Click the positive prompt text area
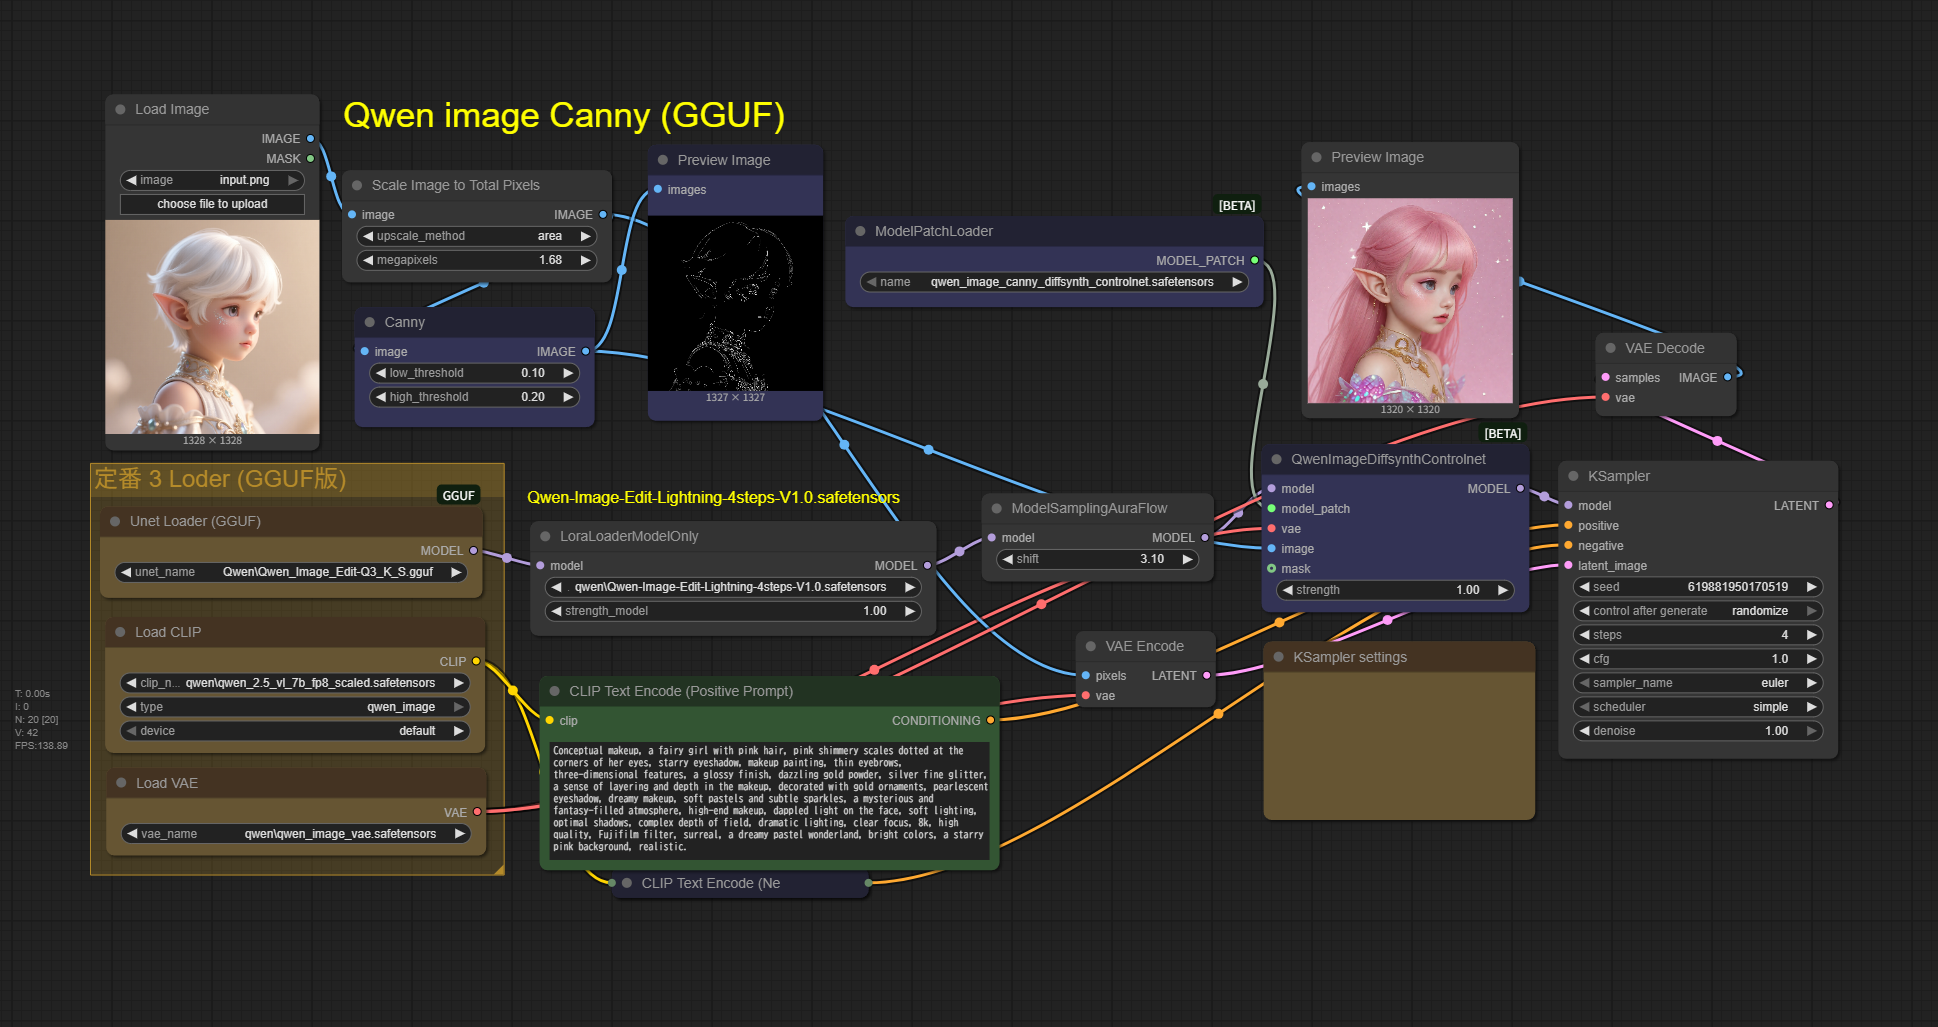Screen dimensions: 1938x1027 769,798
